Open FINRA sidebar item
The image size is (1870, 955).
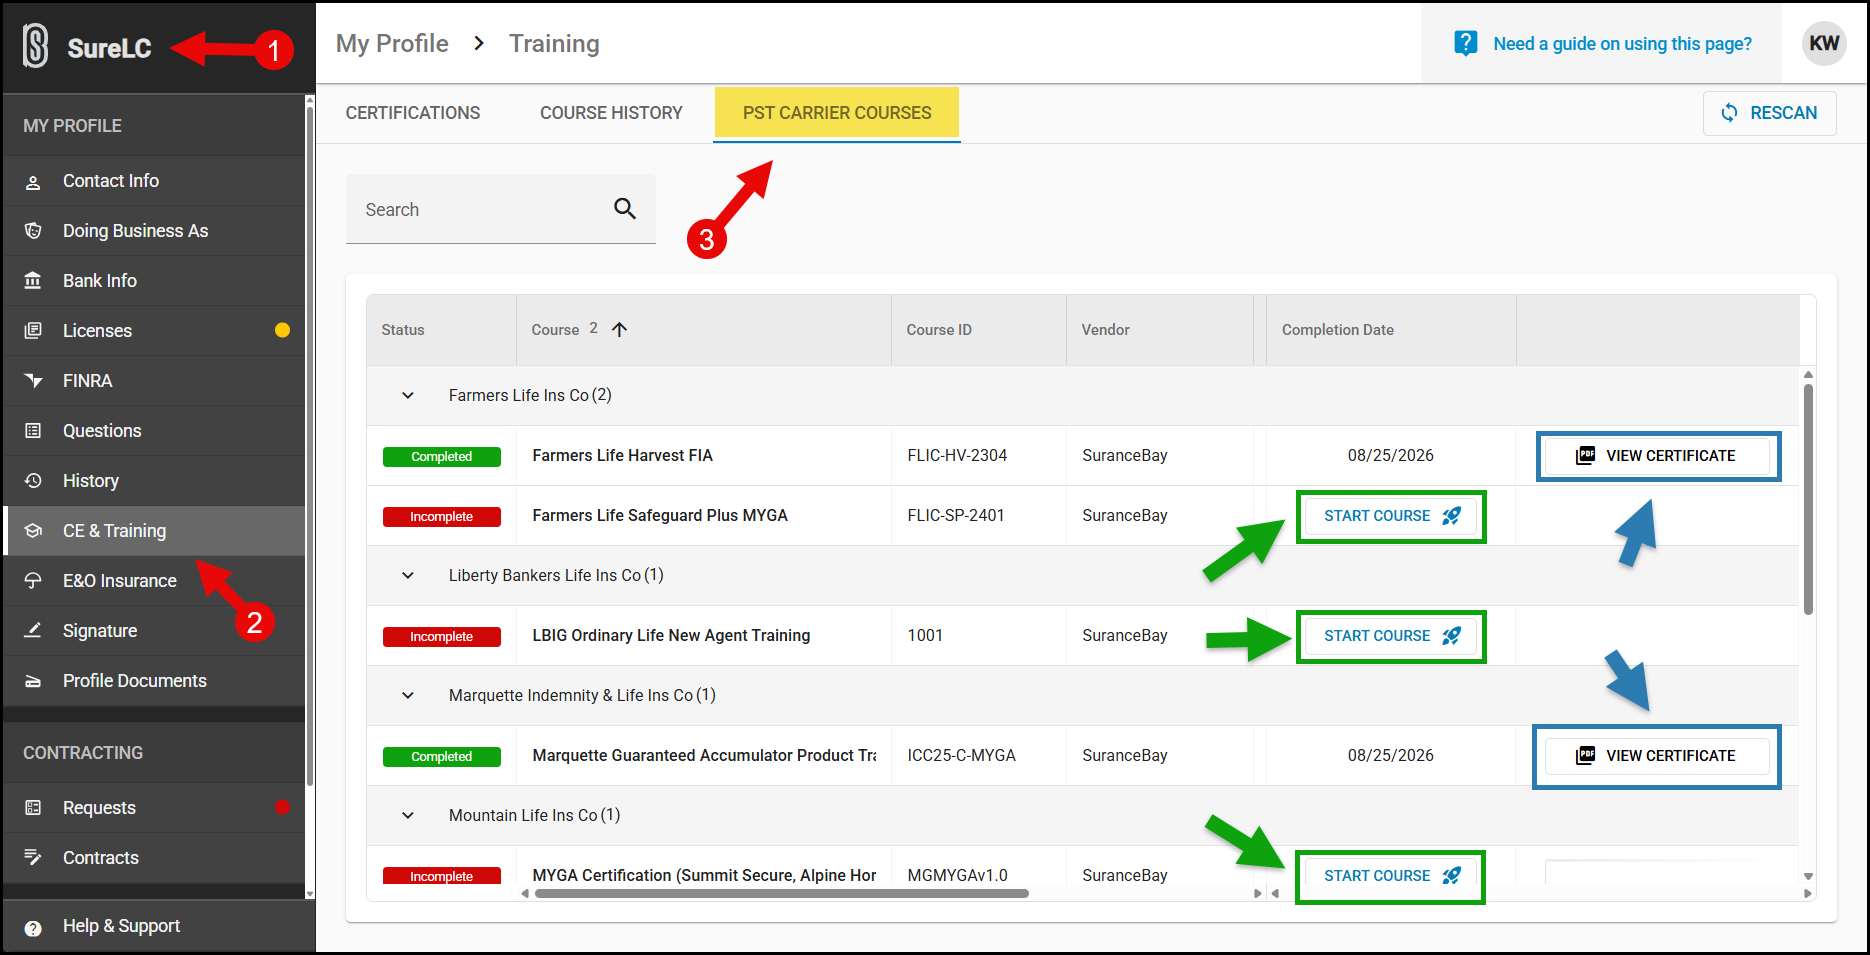(x=155, y=381)
